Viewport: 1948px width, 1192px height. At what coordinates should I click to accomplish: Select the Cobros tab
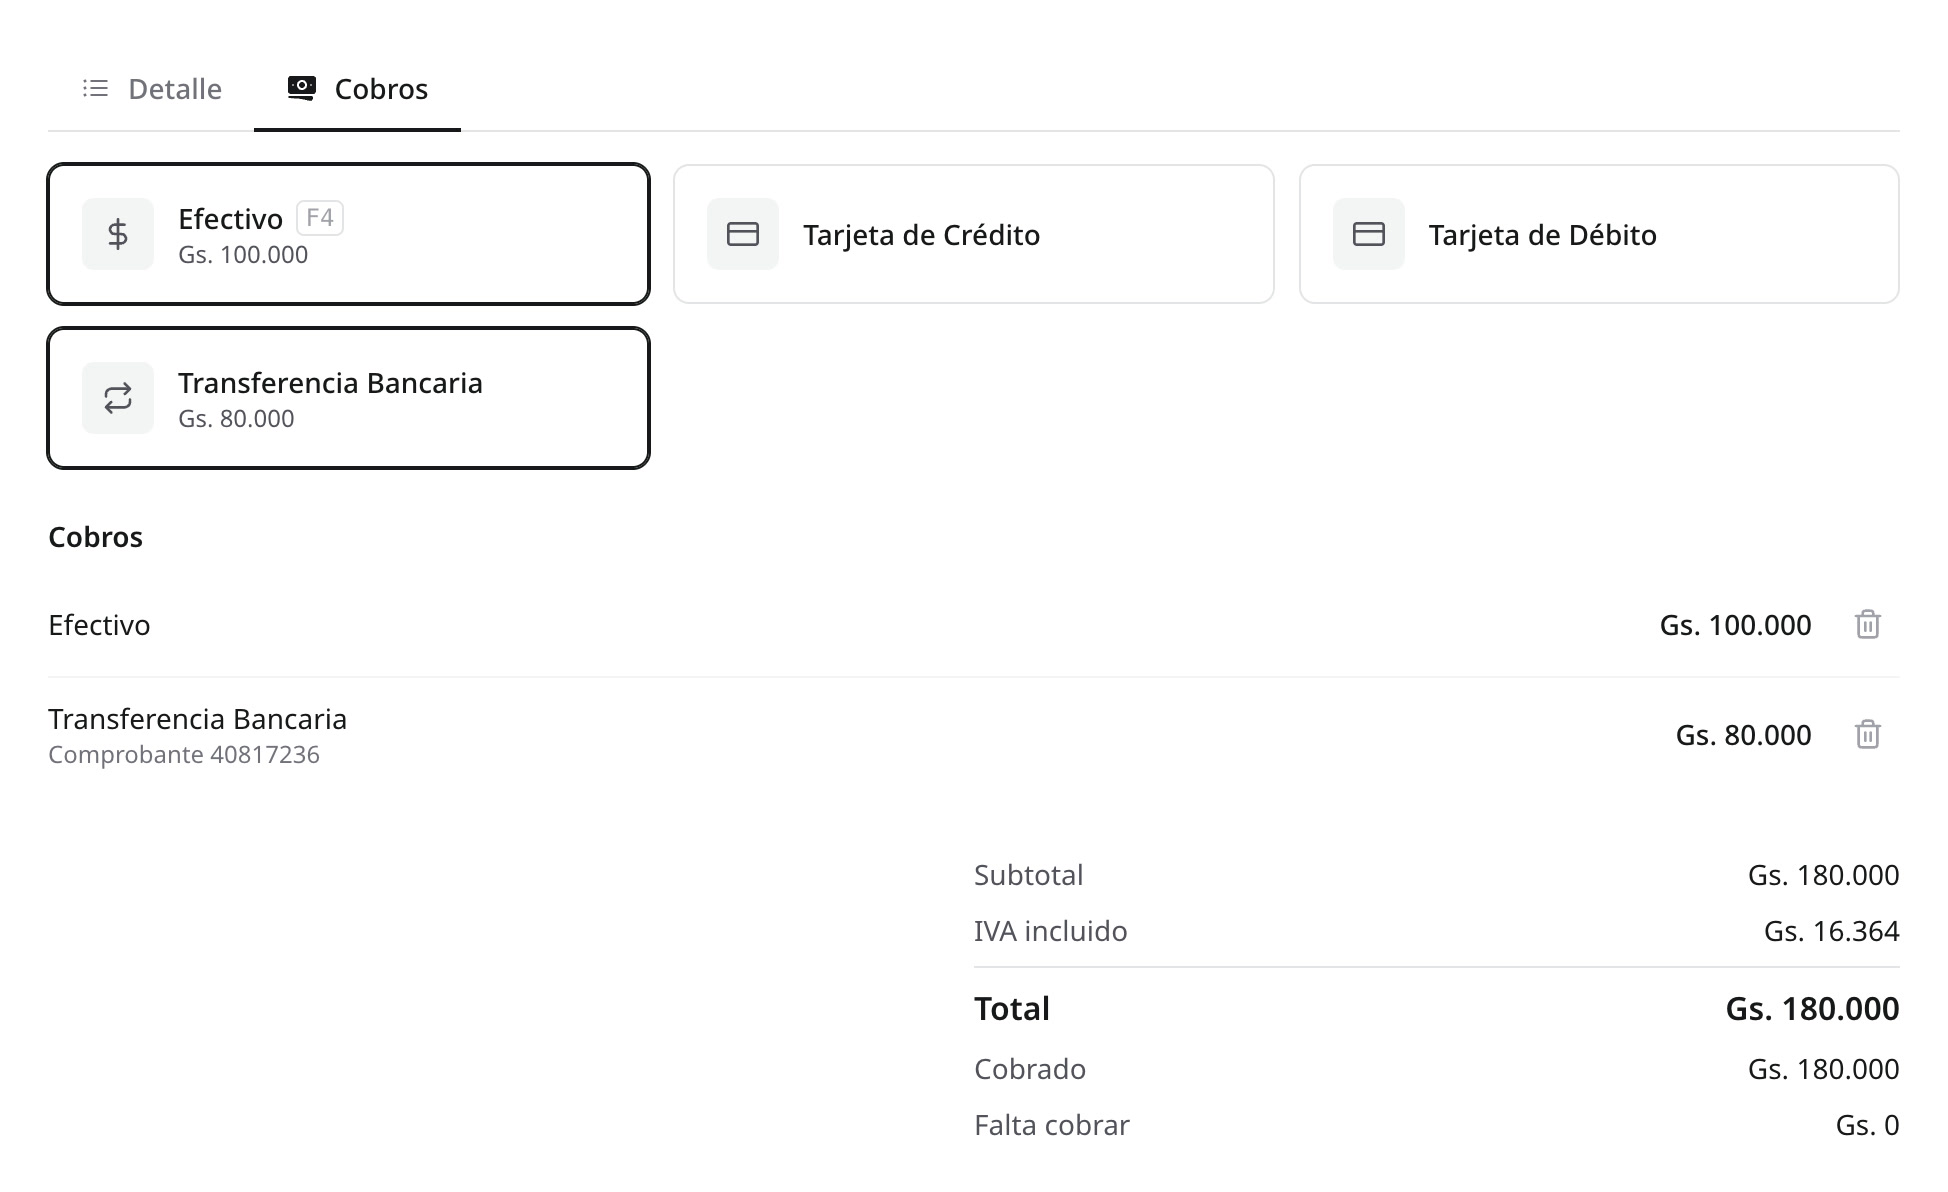point(357,89)
